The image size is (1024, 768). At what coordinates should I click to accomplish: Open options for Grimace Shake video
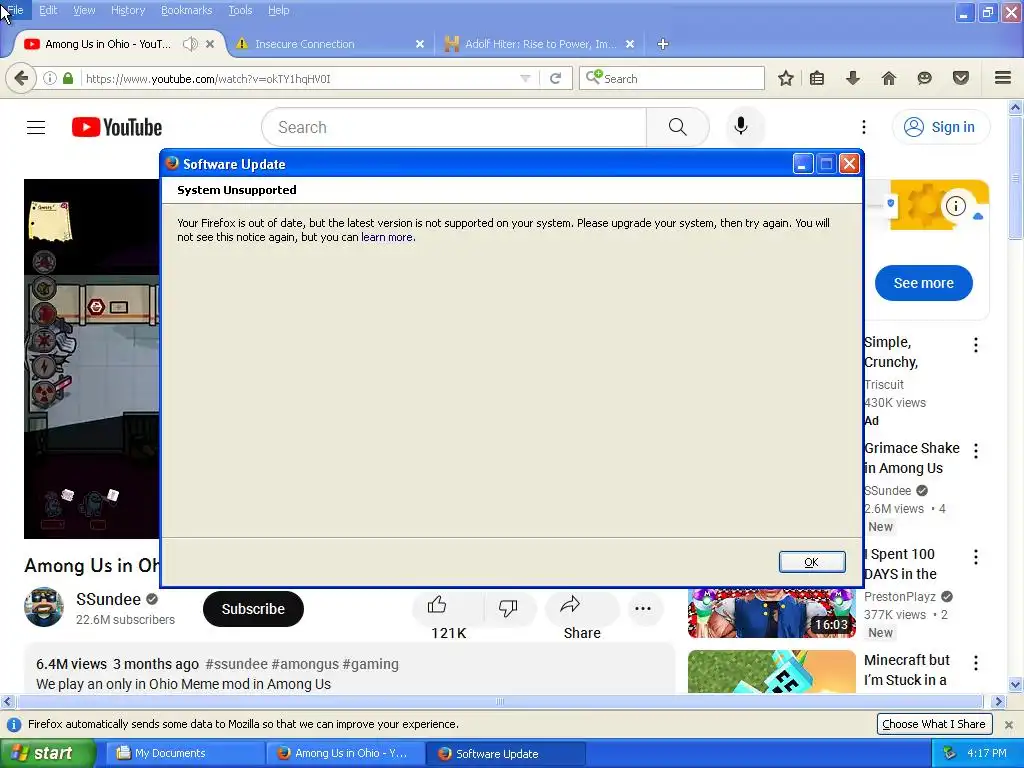pyautogui.click(x=976, y=451)
